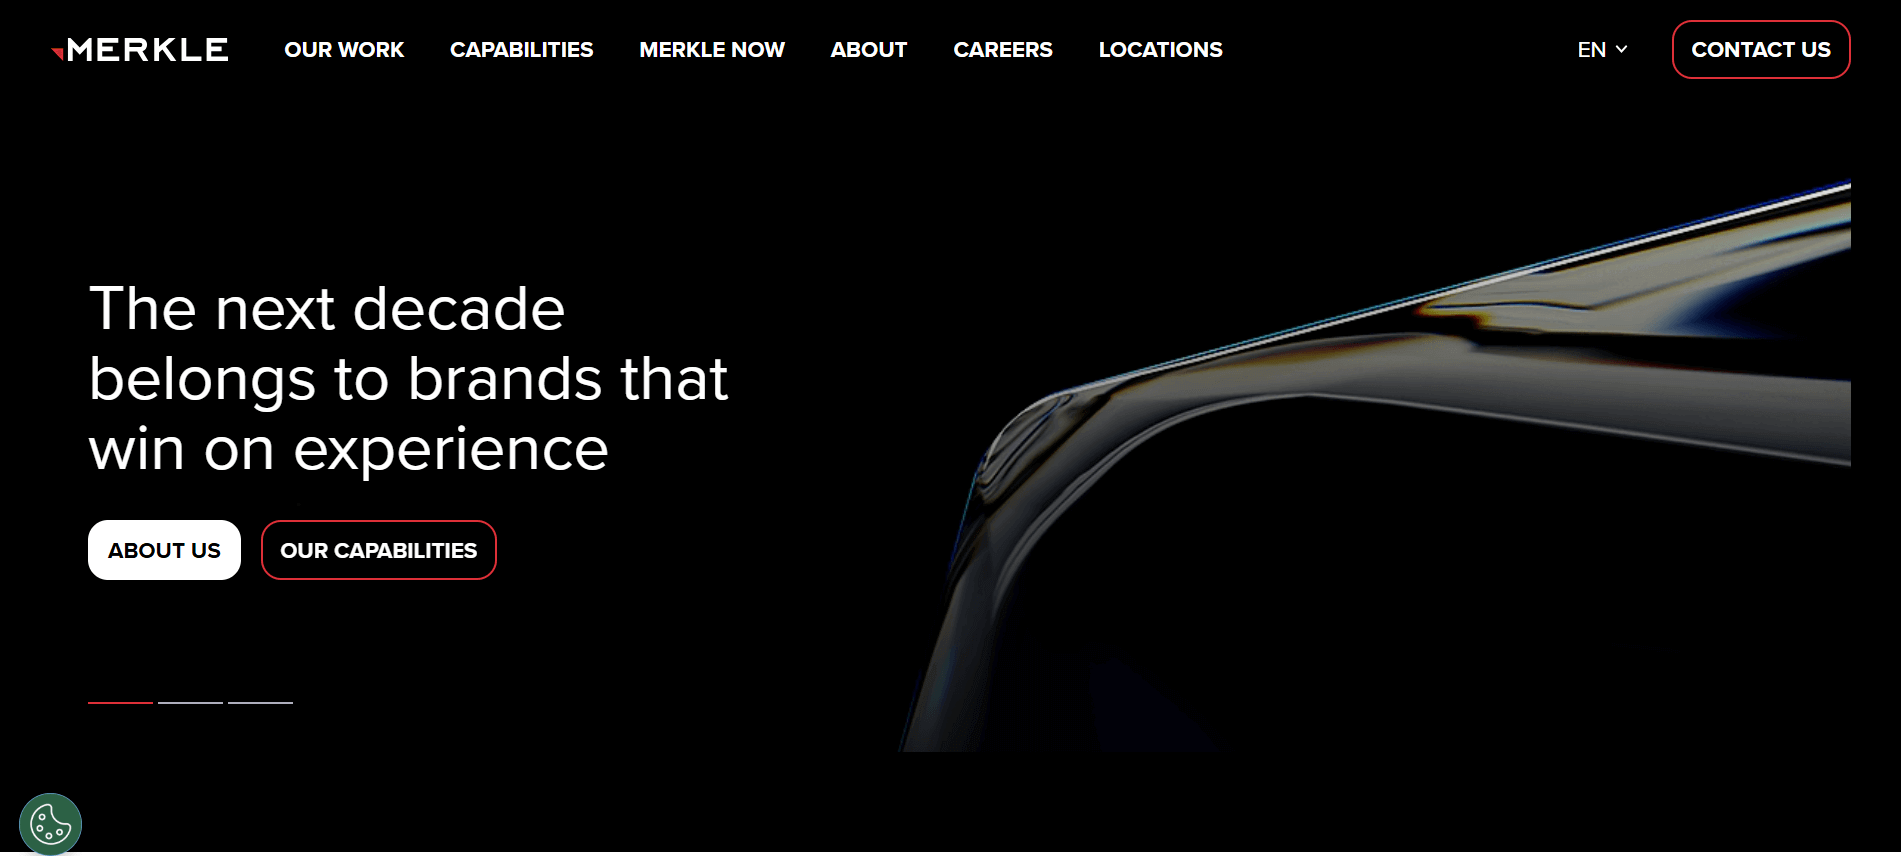Click the abstract hero artwork image
The image size is (1901, 856).
click(1375, 465)
